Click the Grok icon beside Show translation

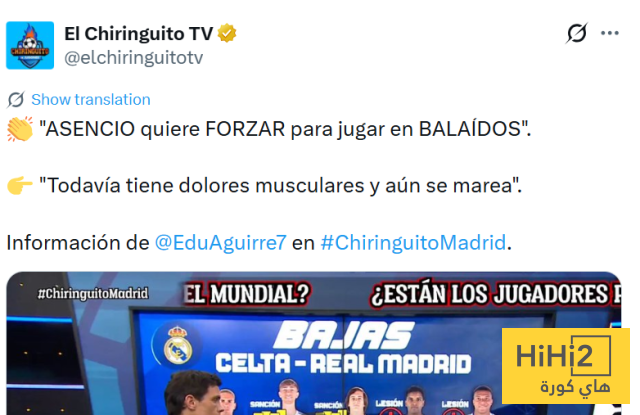(16, 100)
